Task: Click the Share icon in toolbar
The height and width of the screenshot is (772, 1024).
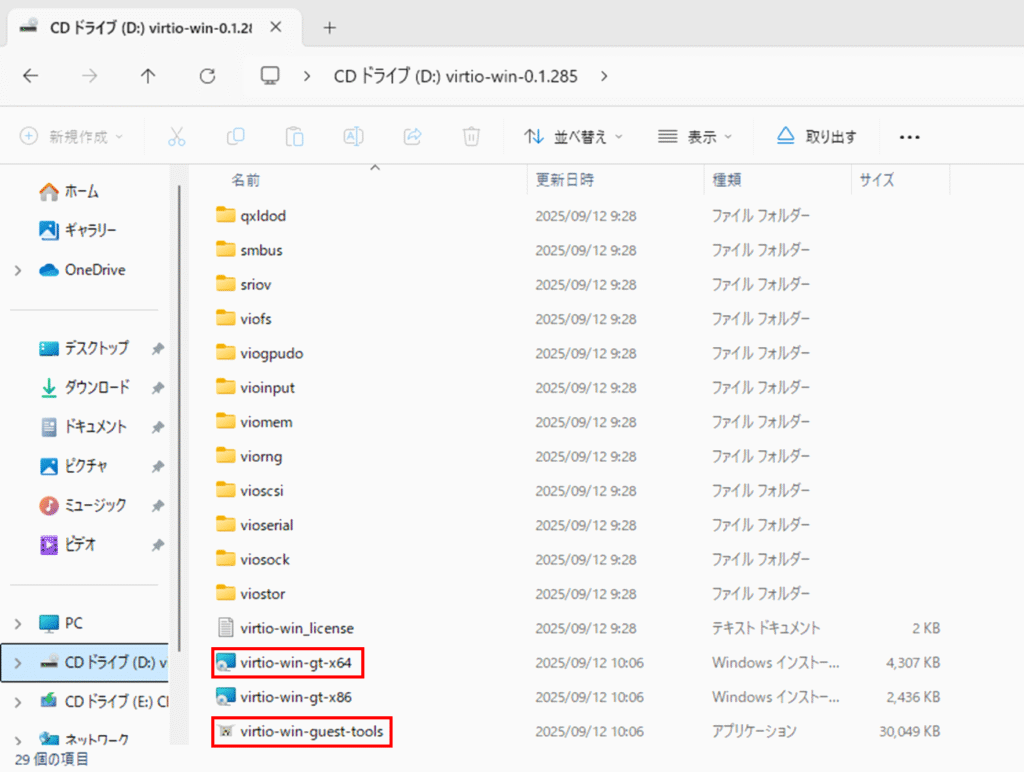Action: click(x=412, y=136)
